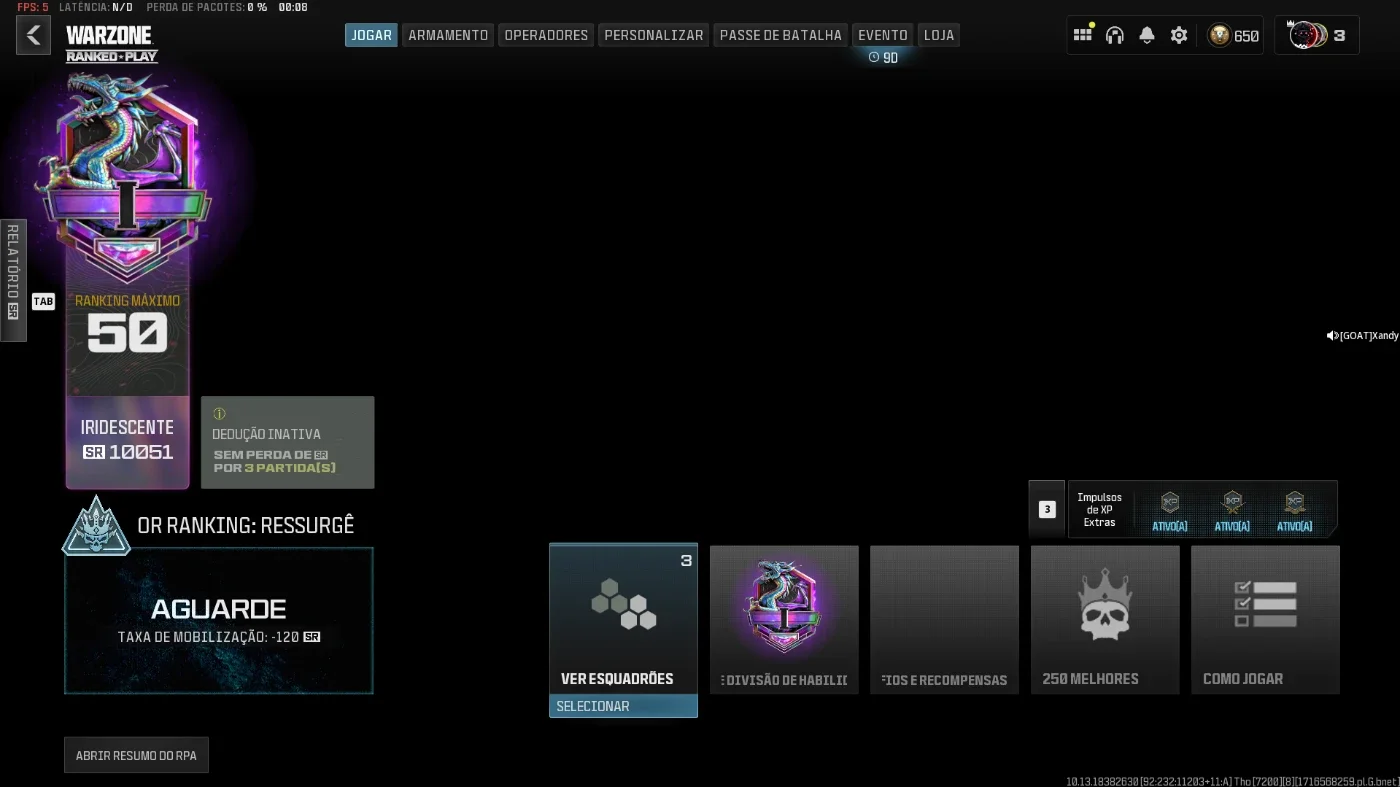The width and height of the screenshot is (1400, 787).
Task: Click the Impulsos de XP Extras label
Action: [1099, 510]
